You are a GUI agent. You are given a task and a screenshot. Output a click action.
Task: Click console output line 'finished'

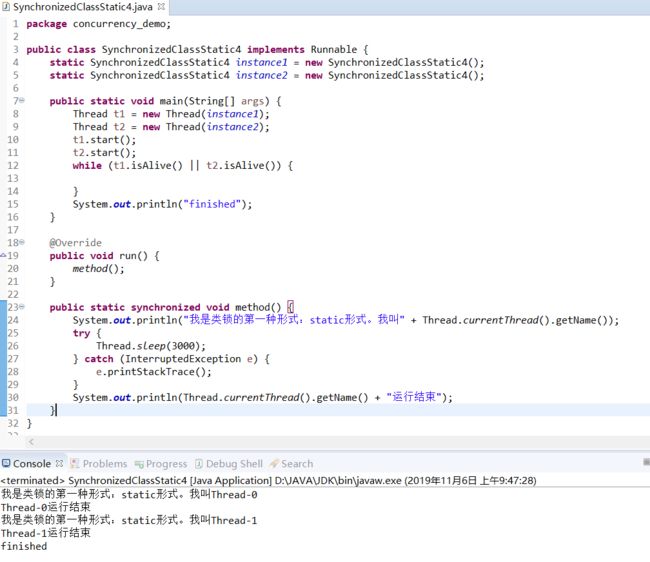tap(24, 546)
